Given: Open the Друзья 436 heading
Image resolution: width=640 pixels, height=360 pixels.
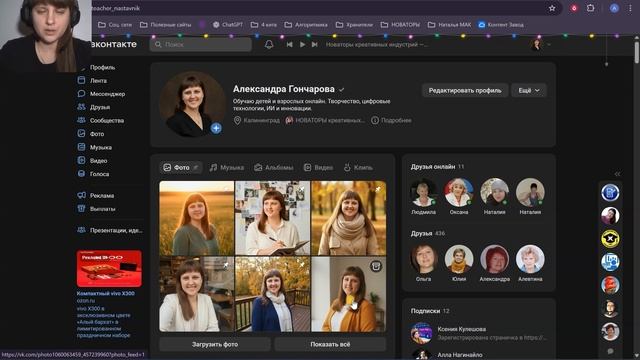Looking at the screenshot, I should pyautogui.click(x=428, y=233).
